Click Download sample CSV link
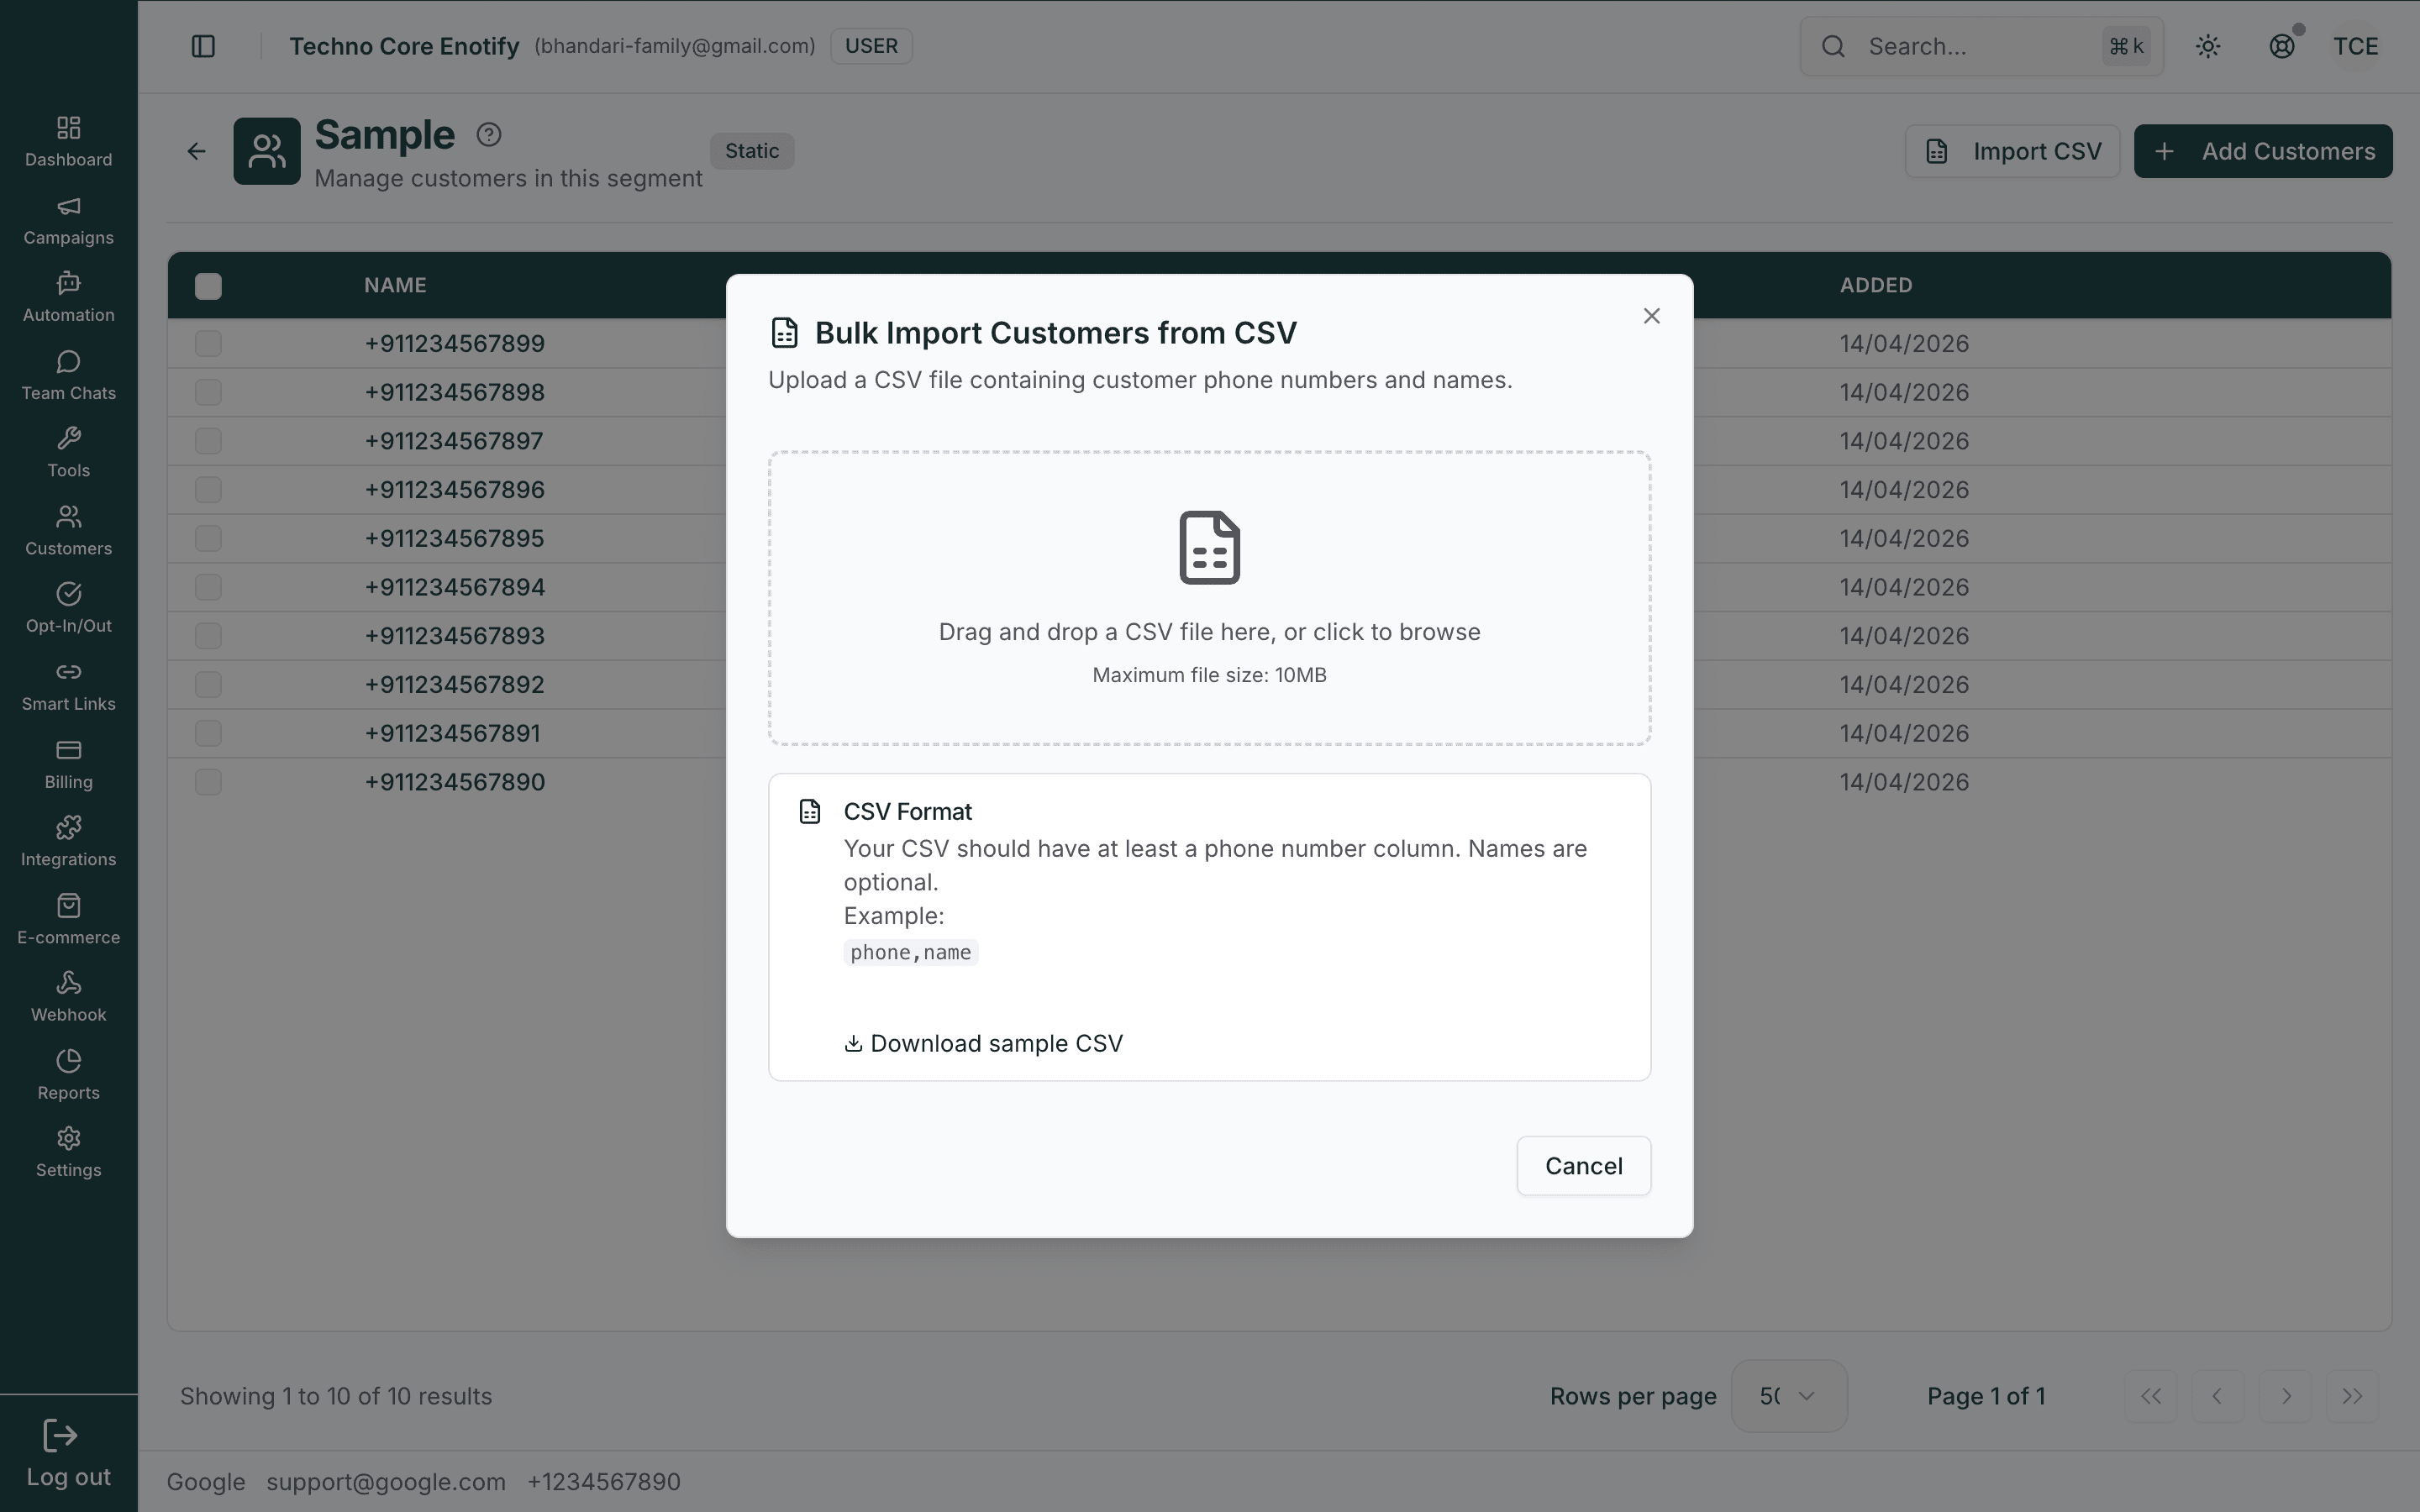2420x1512 pixels. coord(984,1043)
